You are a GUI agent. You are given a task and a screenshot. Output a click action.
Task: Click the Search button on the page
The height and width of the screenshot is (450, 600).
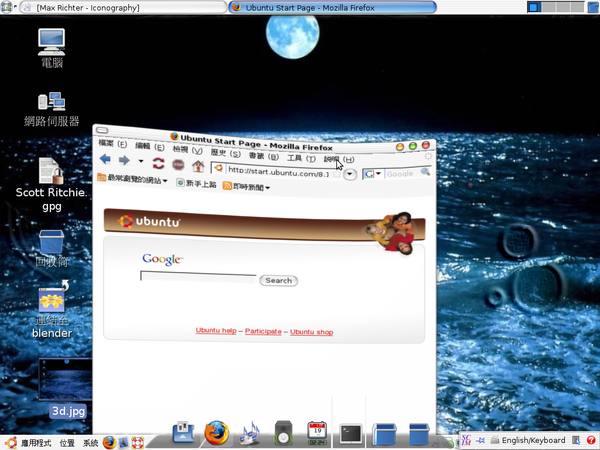click(x=279, y=280)
